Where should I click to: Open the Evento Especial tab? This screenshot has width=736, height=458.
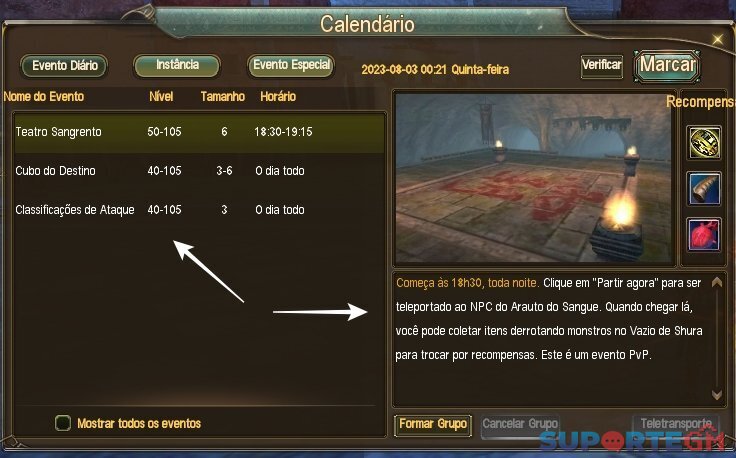click(x=291, y=65)
